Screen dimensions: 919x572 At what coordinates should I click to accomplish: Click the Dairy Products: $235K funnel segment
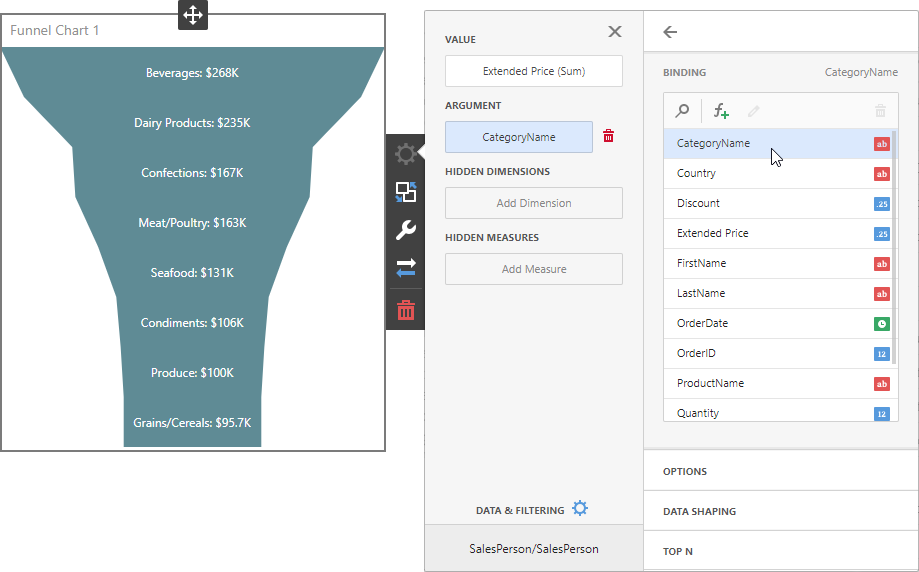tap(192, 122)
